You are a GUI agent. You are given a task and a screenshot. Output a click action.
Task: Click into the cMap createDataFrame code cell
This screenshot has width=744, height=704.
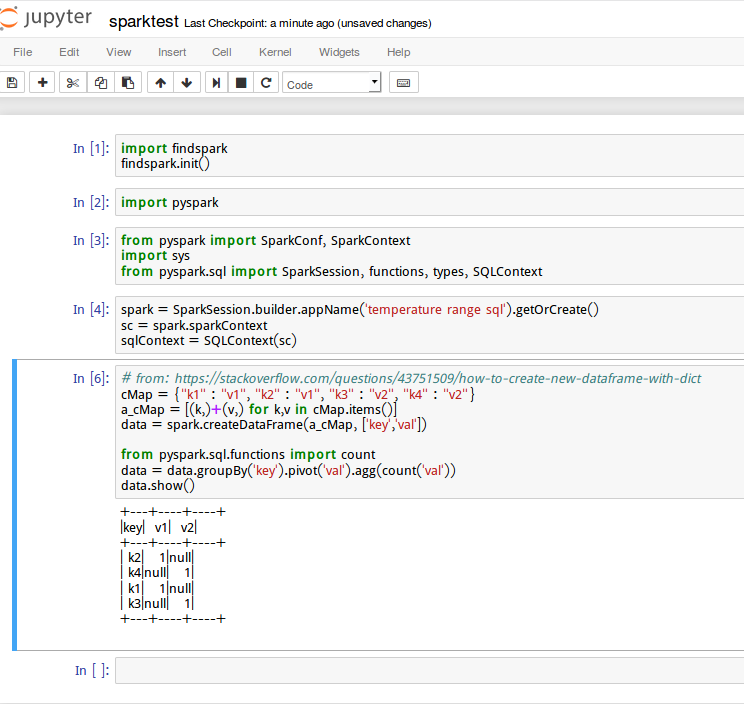[429, 432]
